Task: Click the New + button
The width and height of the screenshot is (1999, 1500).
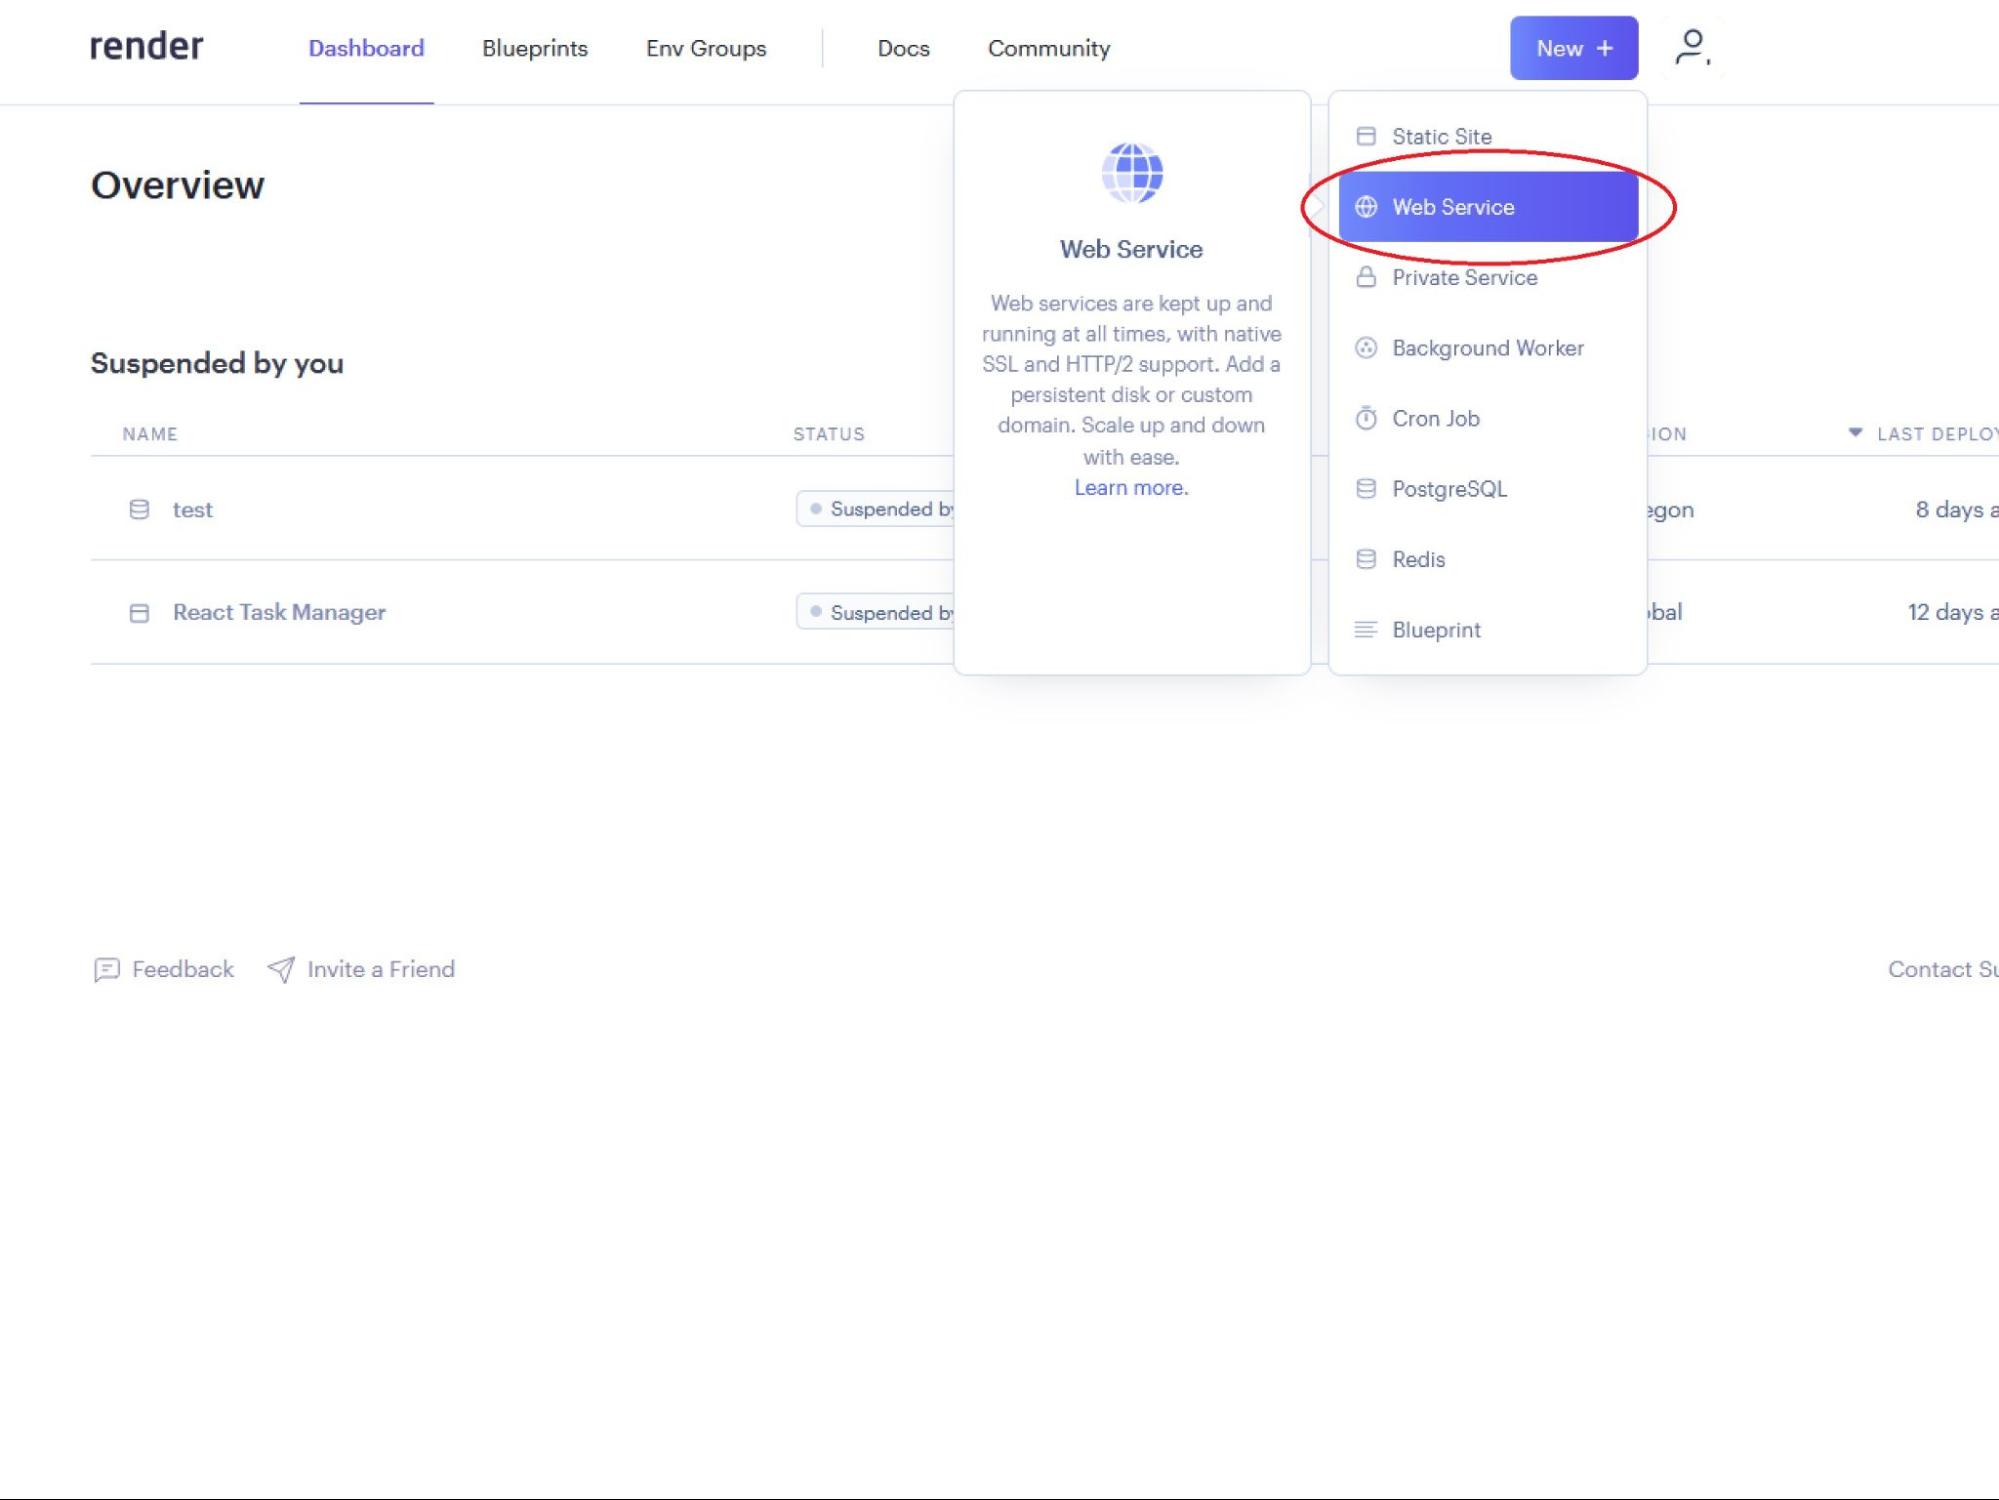Action: (1574, 47)
